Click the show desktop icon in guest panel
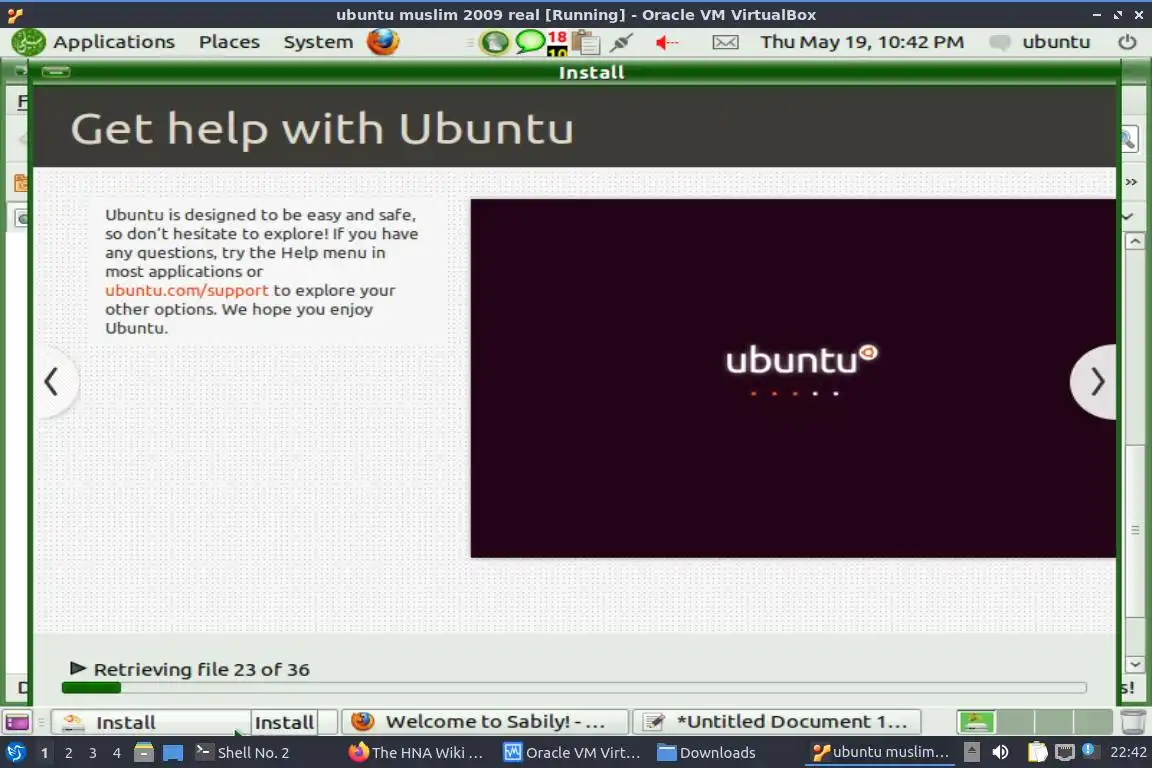1152x768 pixels. [17, 722]
